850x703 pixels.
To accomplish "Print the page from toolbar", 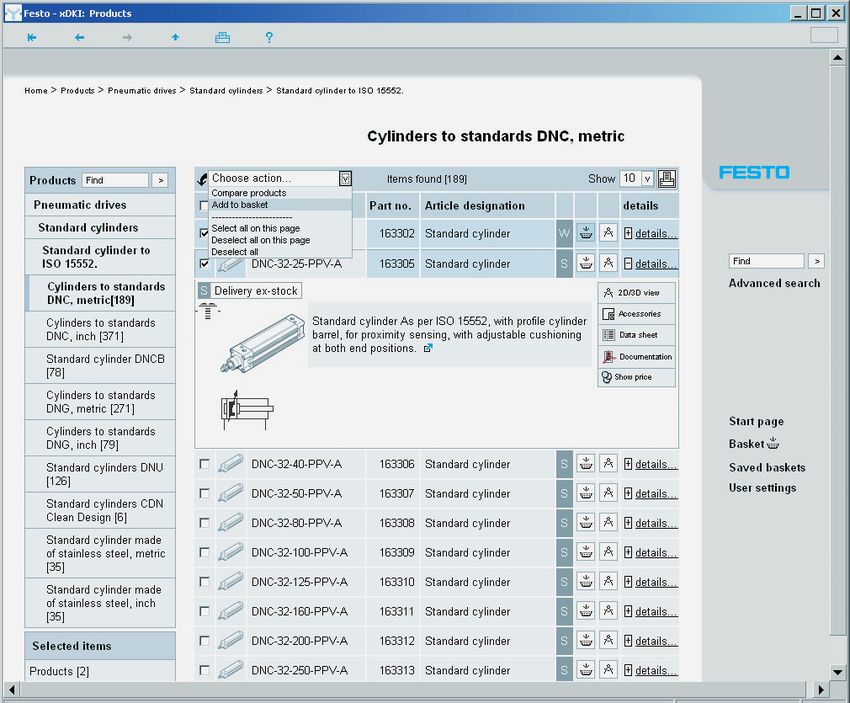I will coord(222,37).
